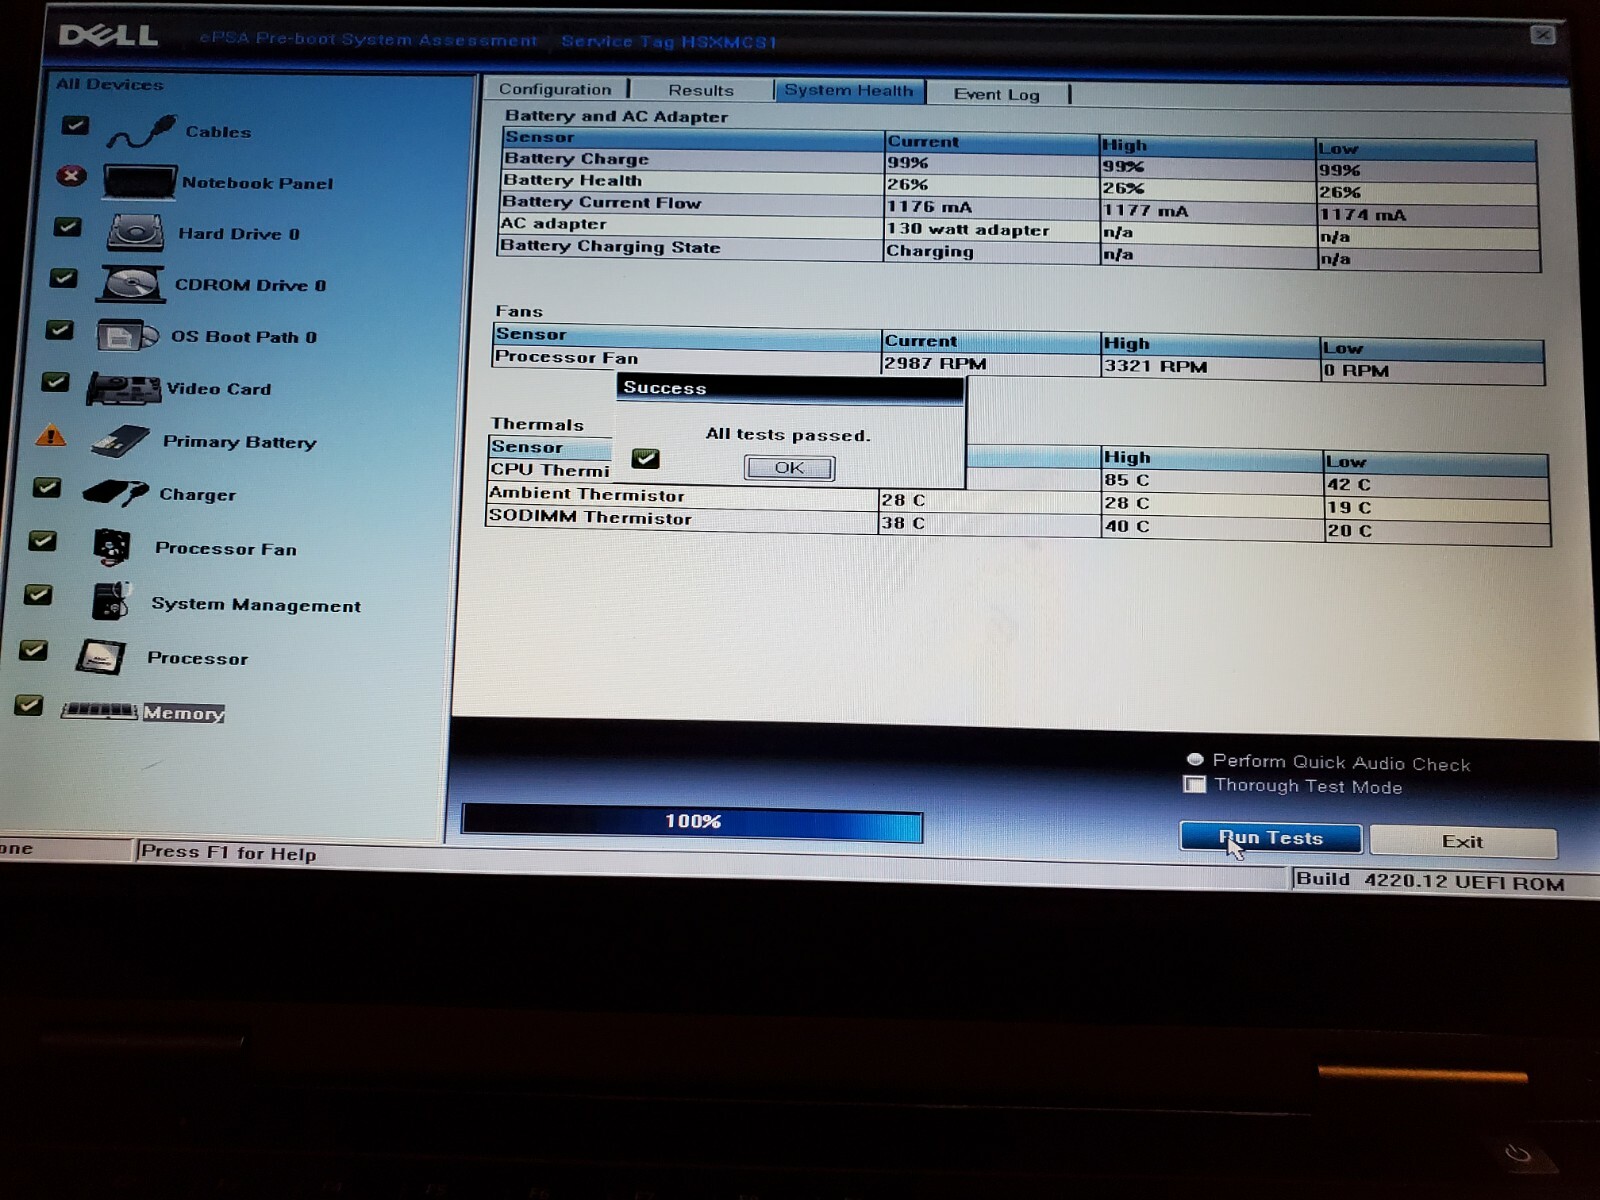
Task: Select the System Management label
Action: tap(256, 605)
